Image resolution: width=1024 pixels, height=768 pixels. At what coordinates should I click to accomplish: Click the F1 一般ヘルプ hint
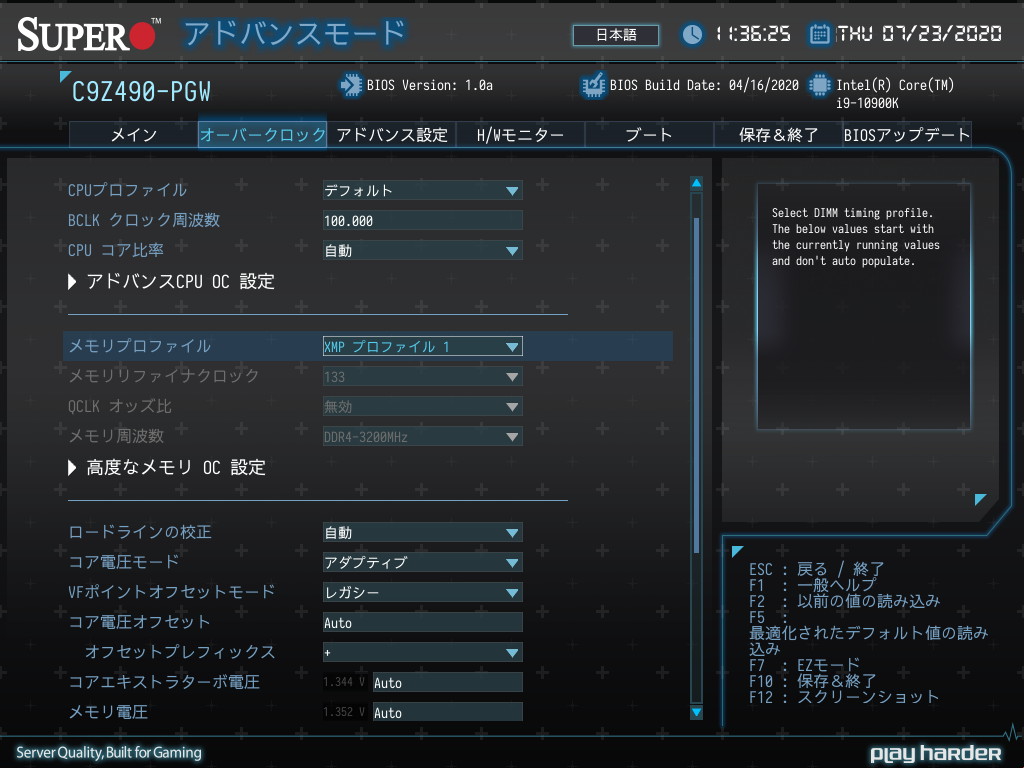point(812,584)
